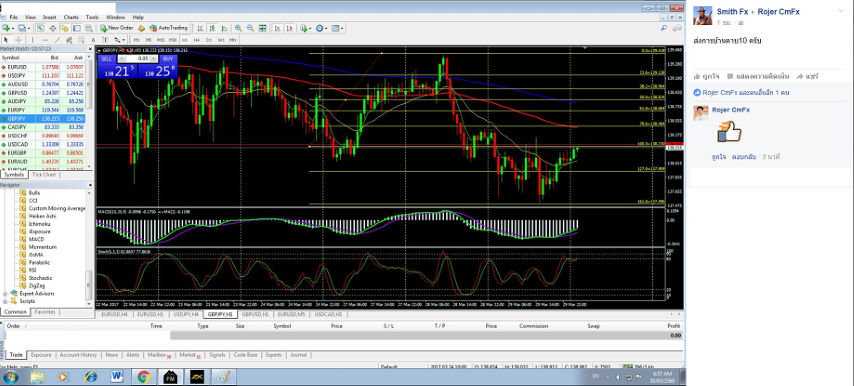Switch chart to M15 timeframe

161,40
